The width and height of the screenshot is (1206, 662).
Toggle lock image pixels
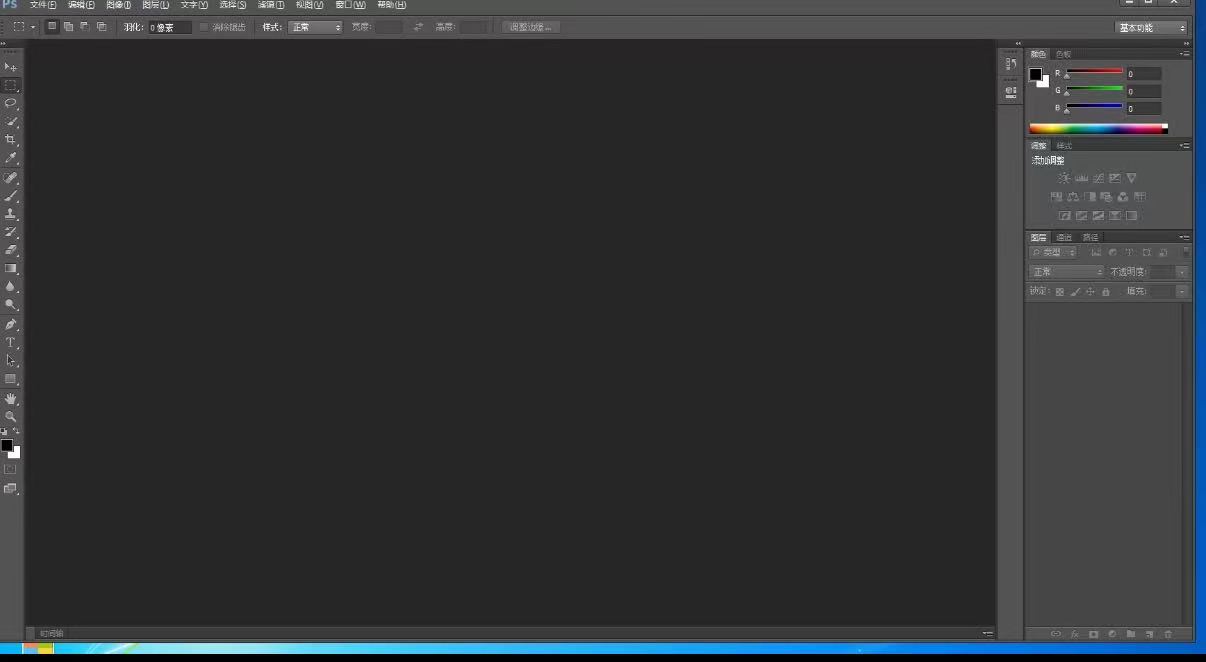[1076, 292]
